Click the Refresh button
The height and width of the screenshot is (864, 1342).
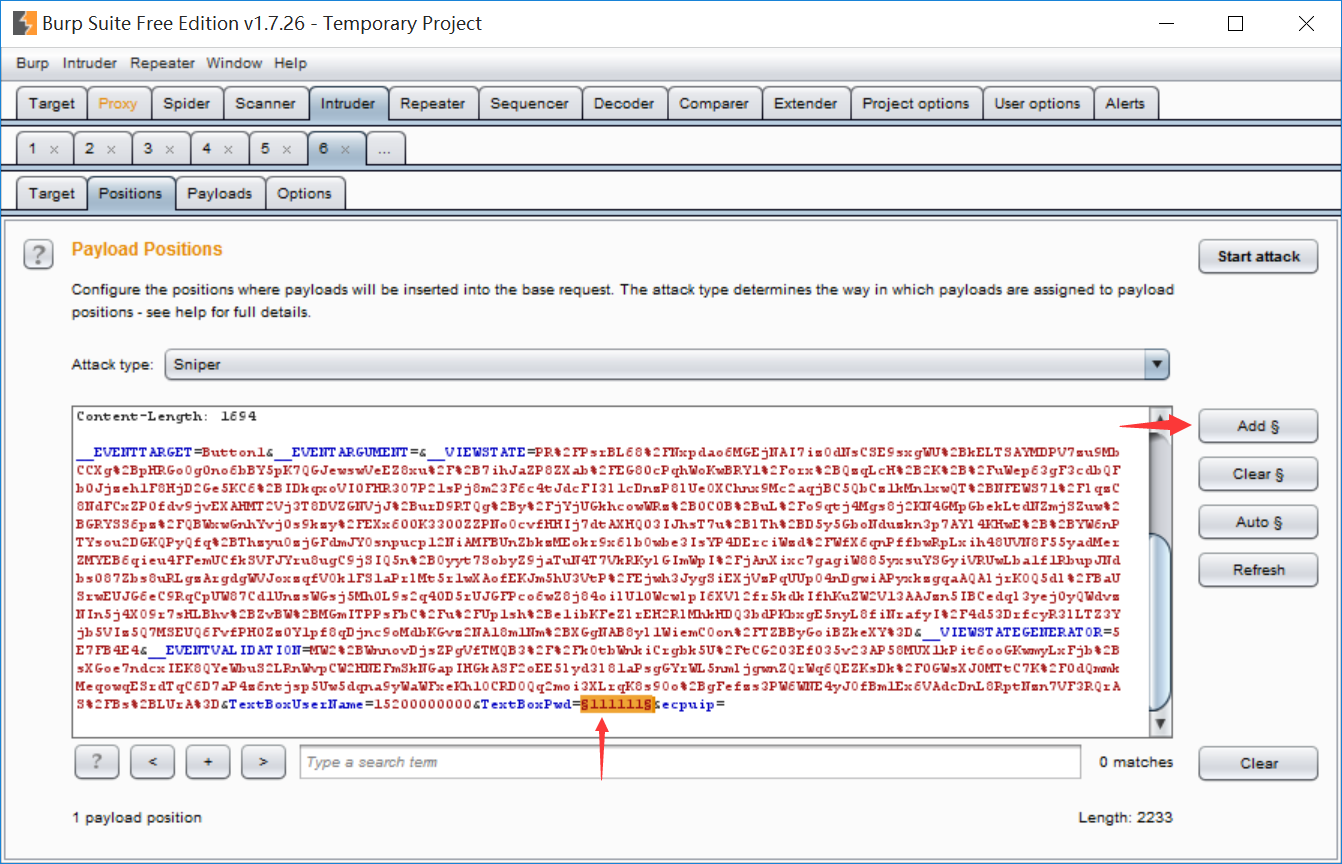(x=1258, y=570)
